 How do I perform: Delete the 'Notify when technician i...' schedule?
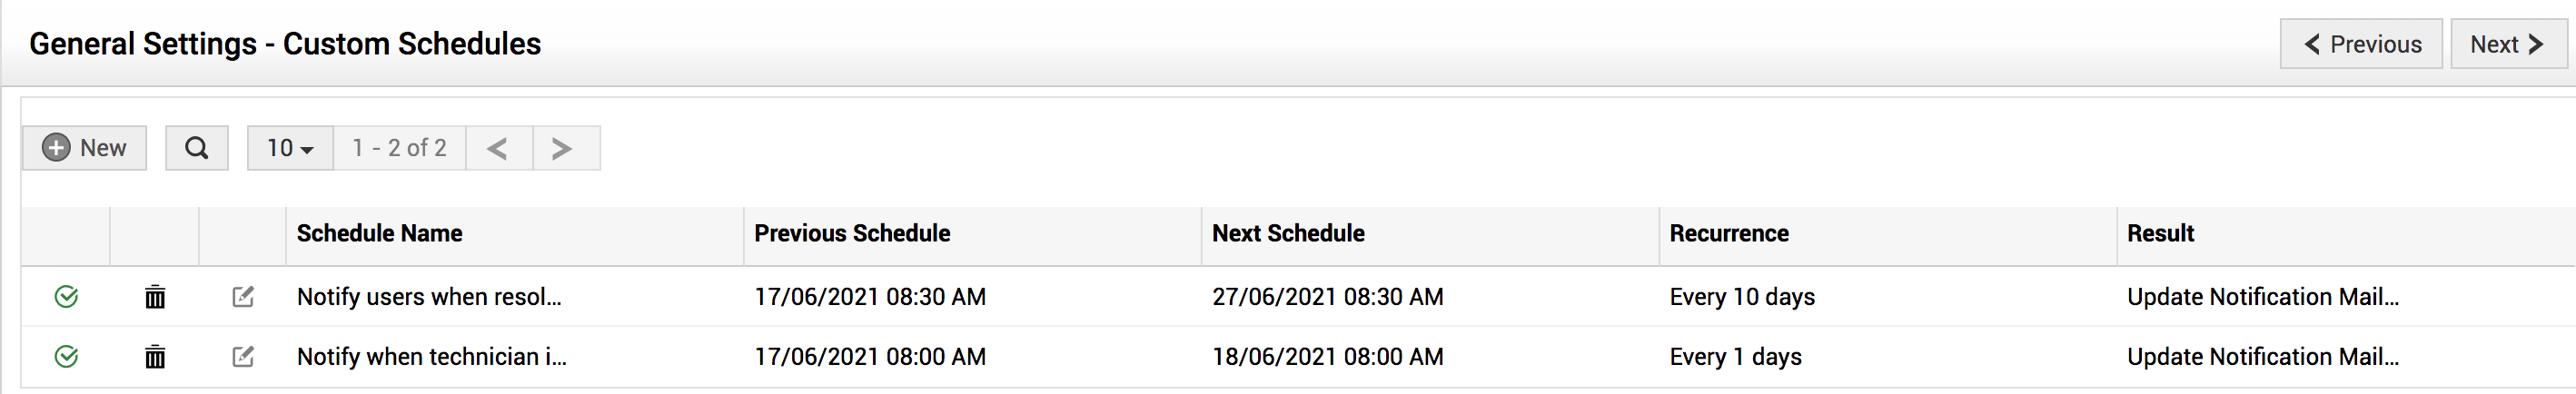click(155, 357)
